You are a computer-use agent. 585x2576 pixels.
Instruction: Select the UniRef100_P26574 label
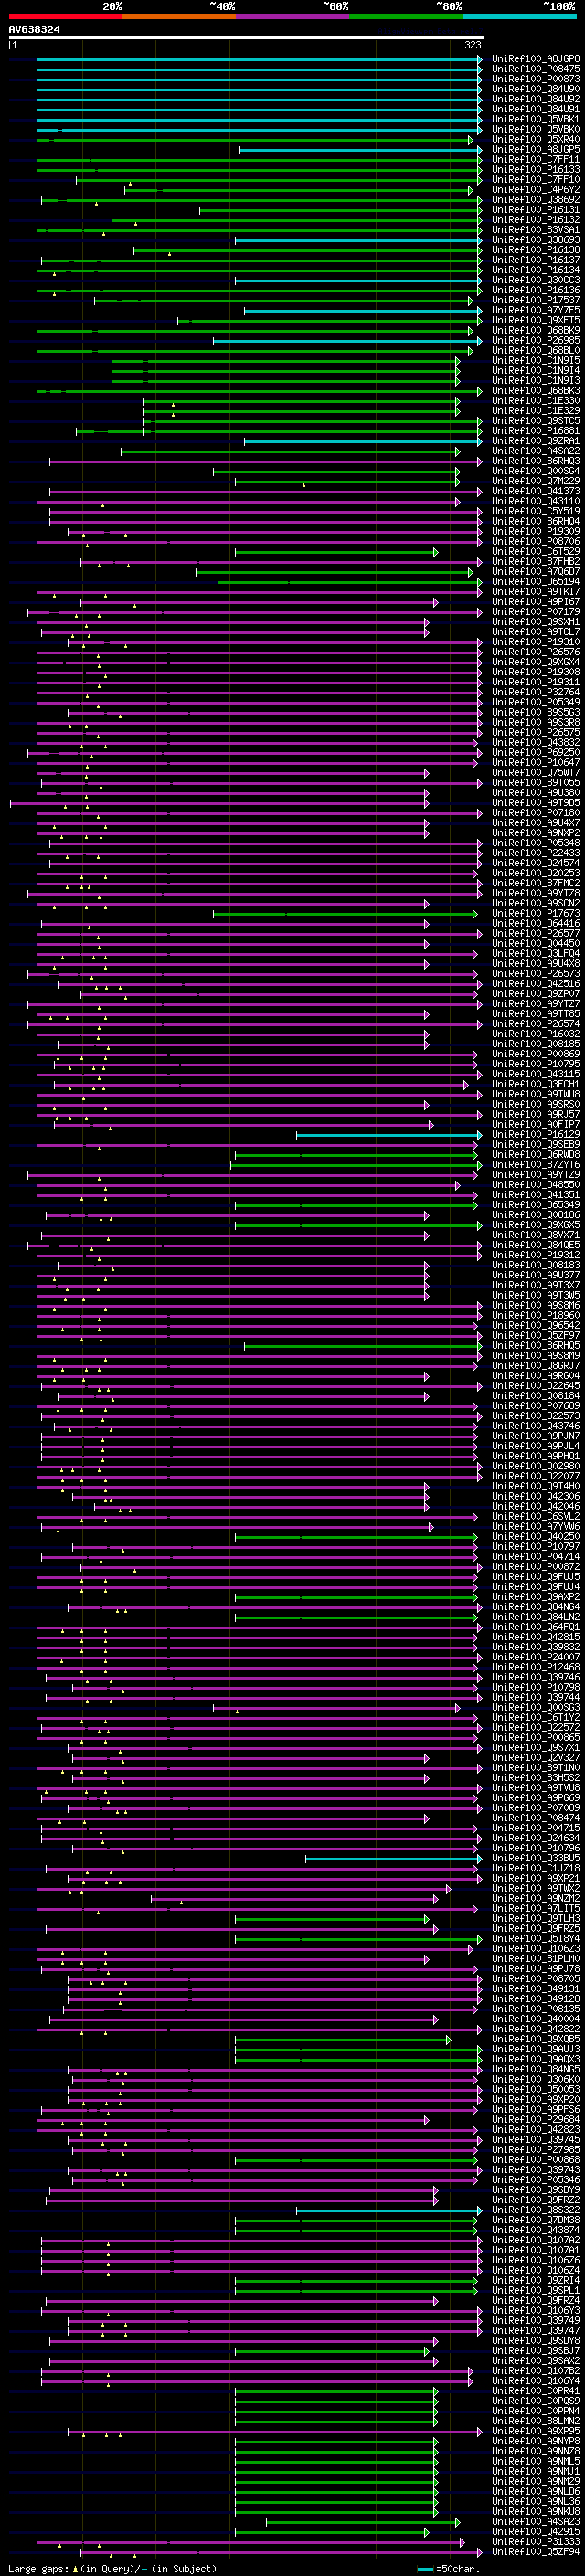(536, 1024)
